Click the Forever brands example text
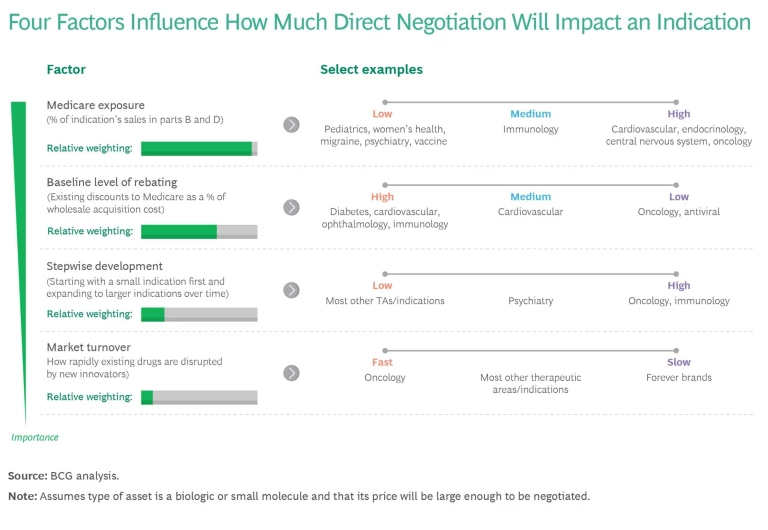This screenshot has width=768, height=530. tap(679, 378)
